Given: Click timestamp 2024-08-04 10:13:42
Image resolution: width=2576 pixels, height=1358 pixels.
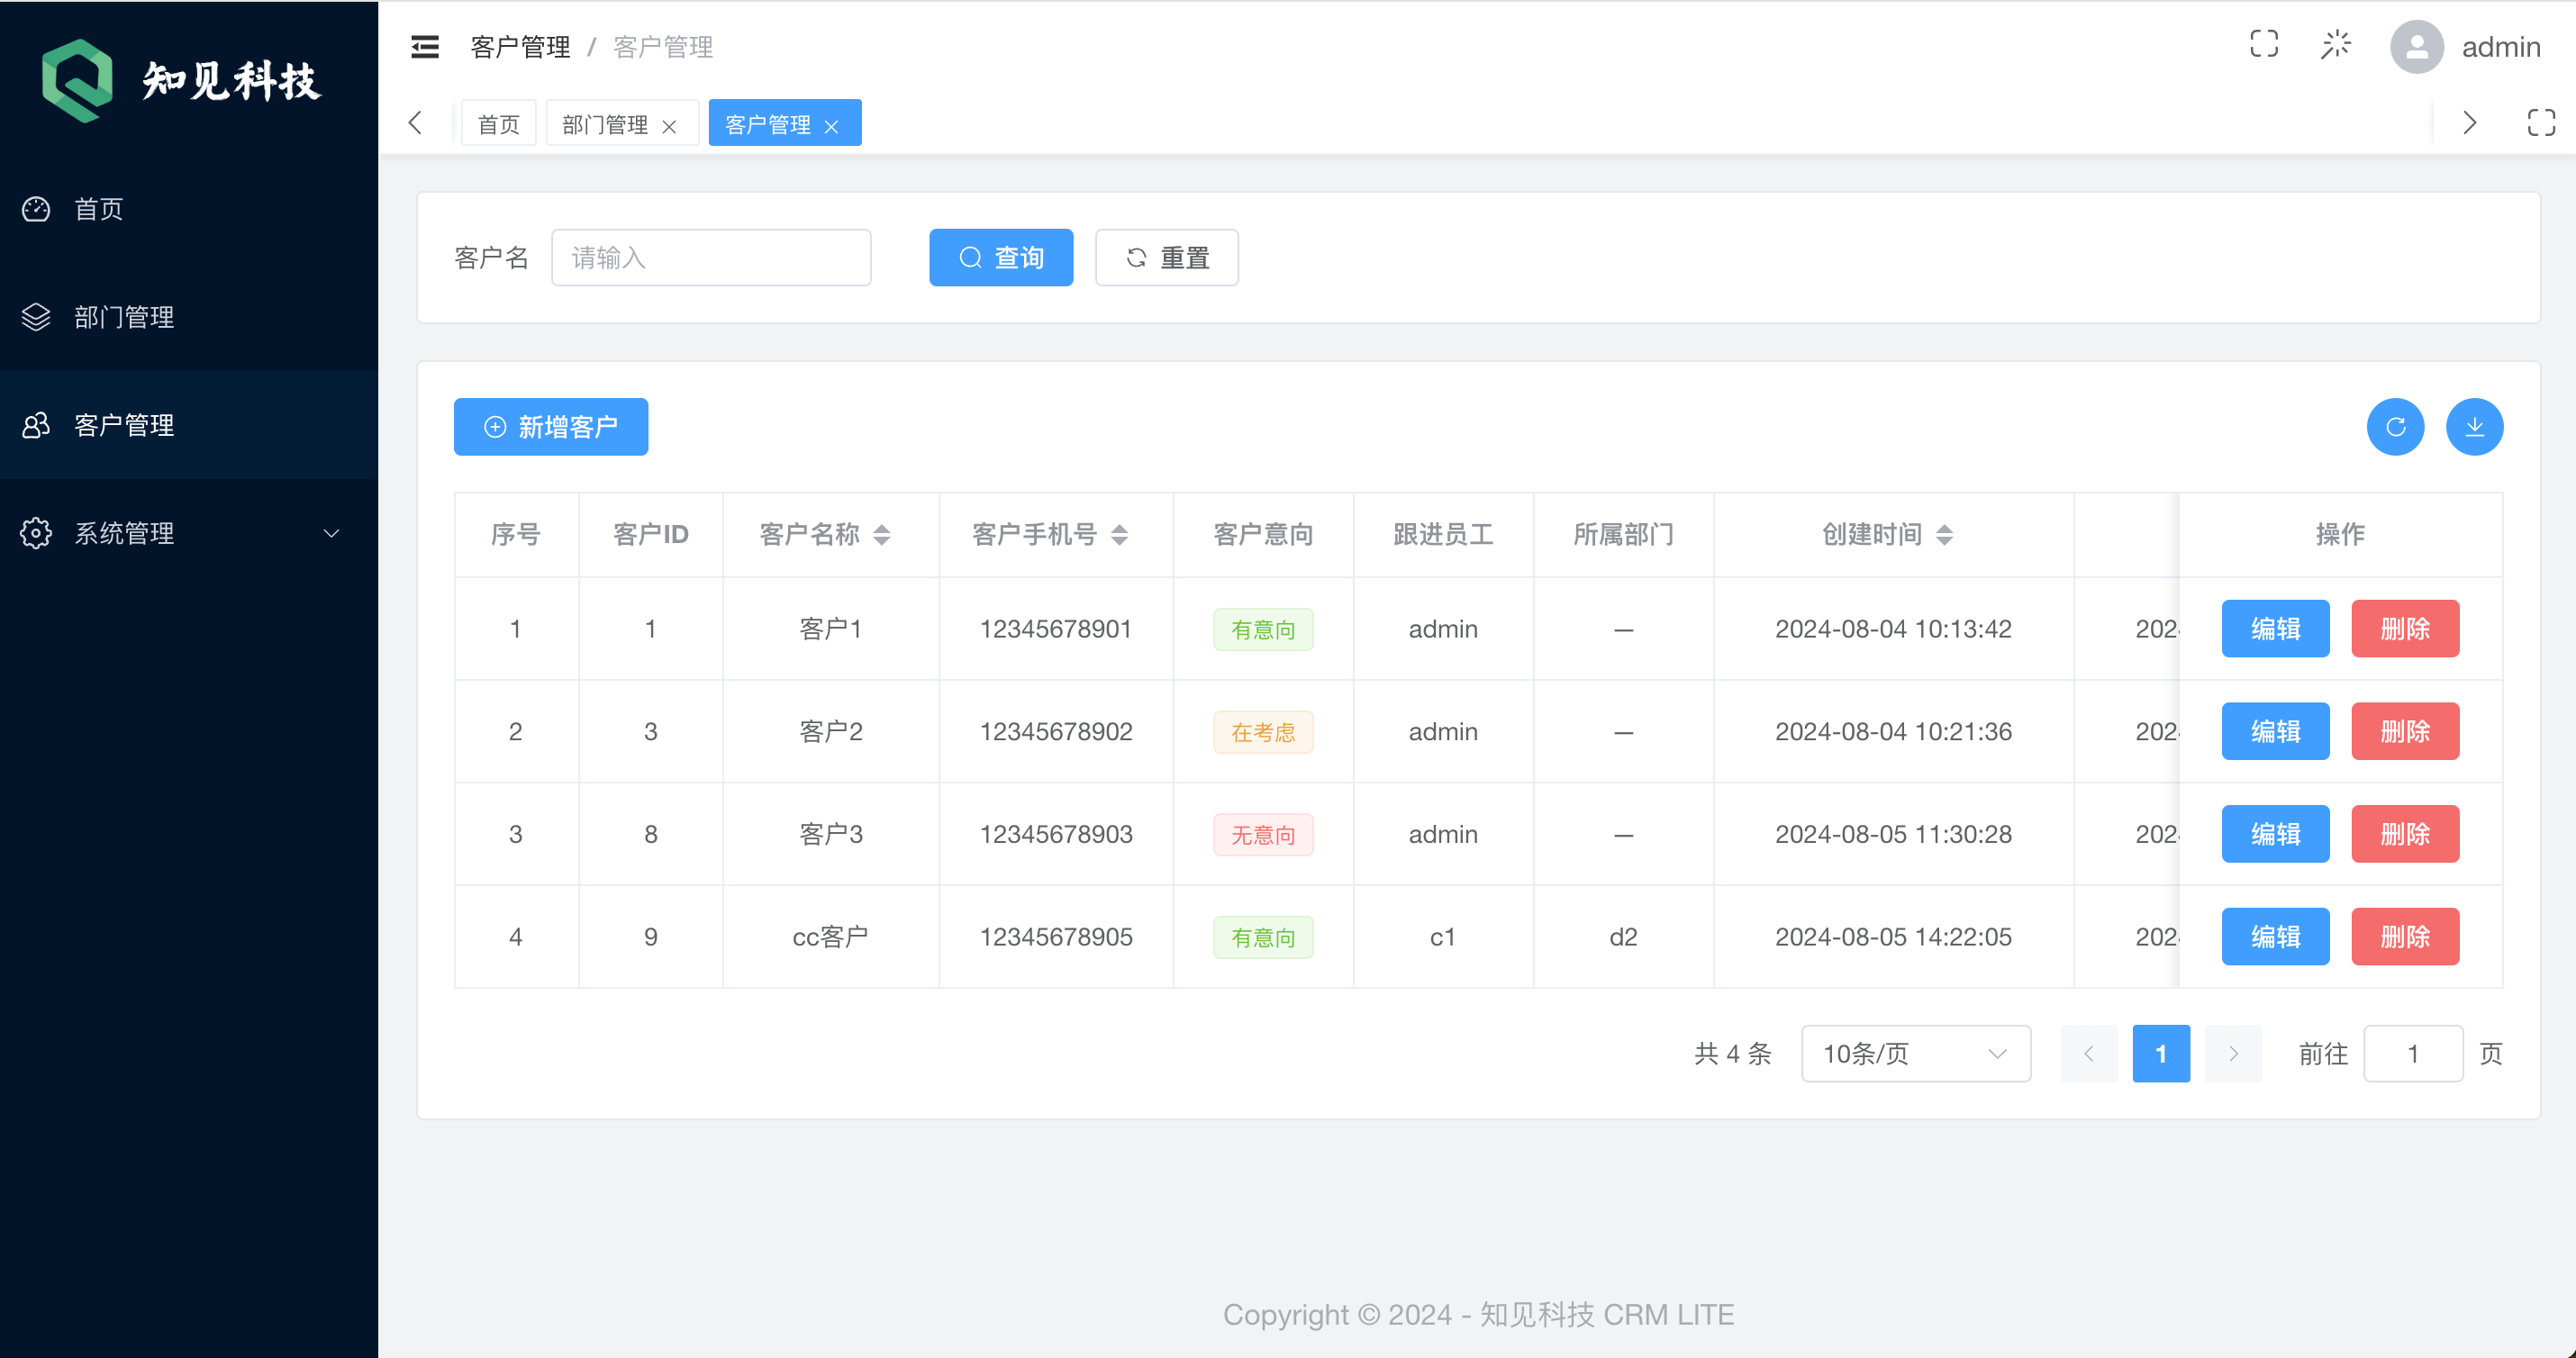Looking at the screenshot, I should click(x=1893, y=629).
